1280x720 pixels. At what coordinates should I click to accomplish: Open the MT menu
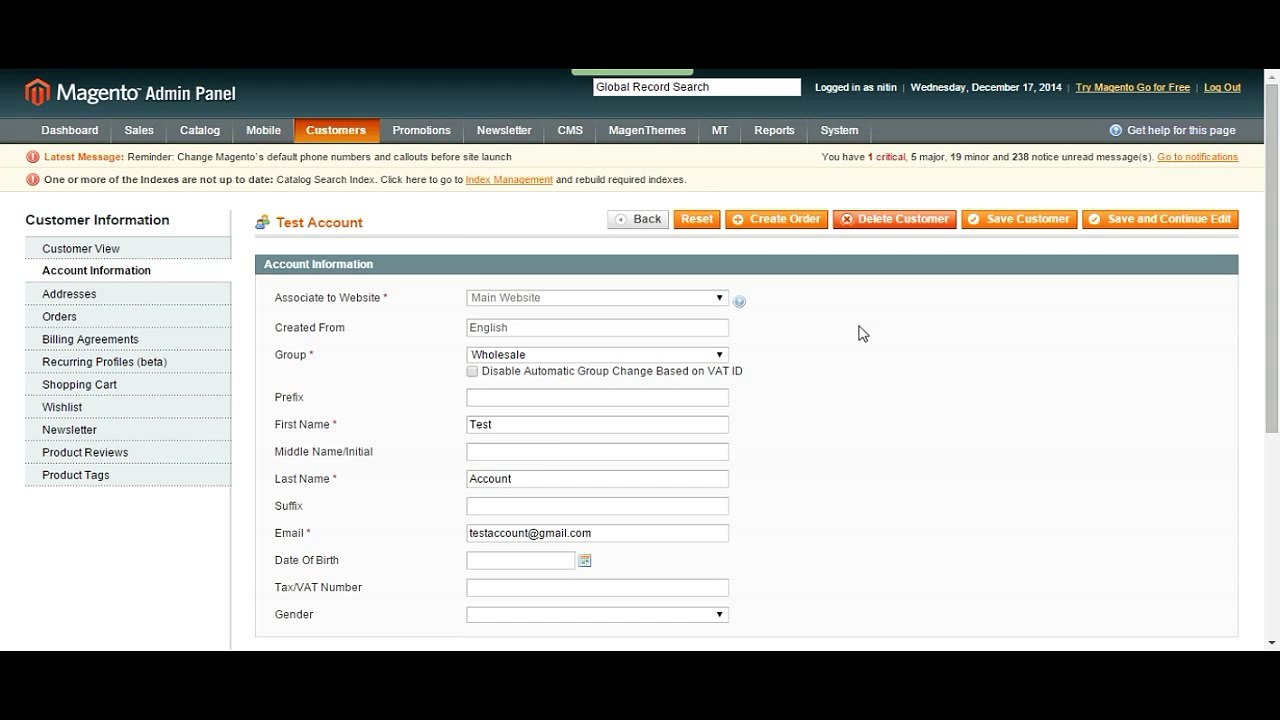(720, 130)
